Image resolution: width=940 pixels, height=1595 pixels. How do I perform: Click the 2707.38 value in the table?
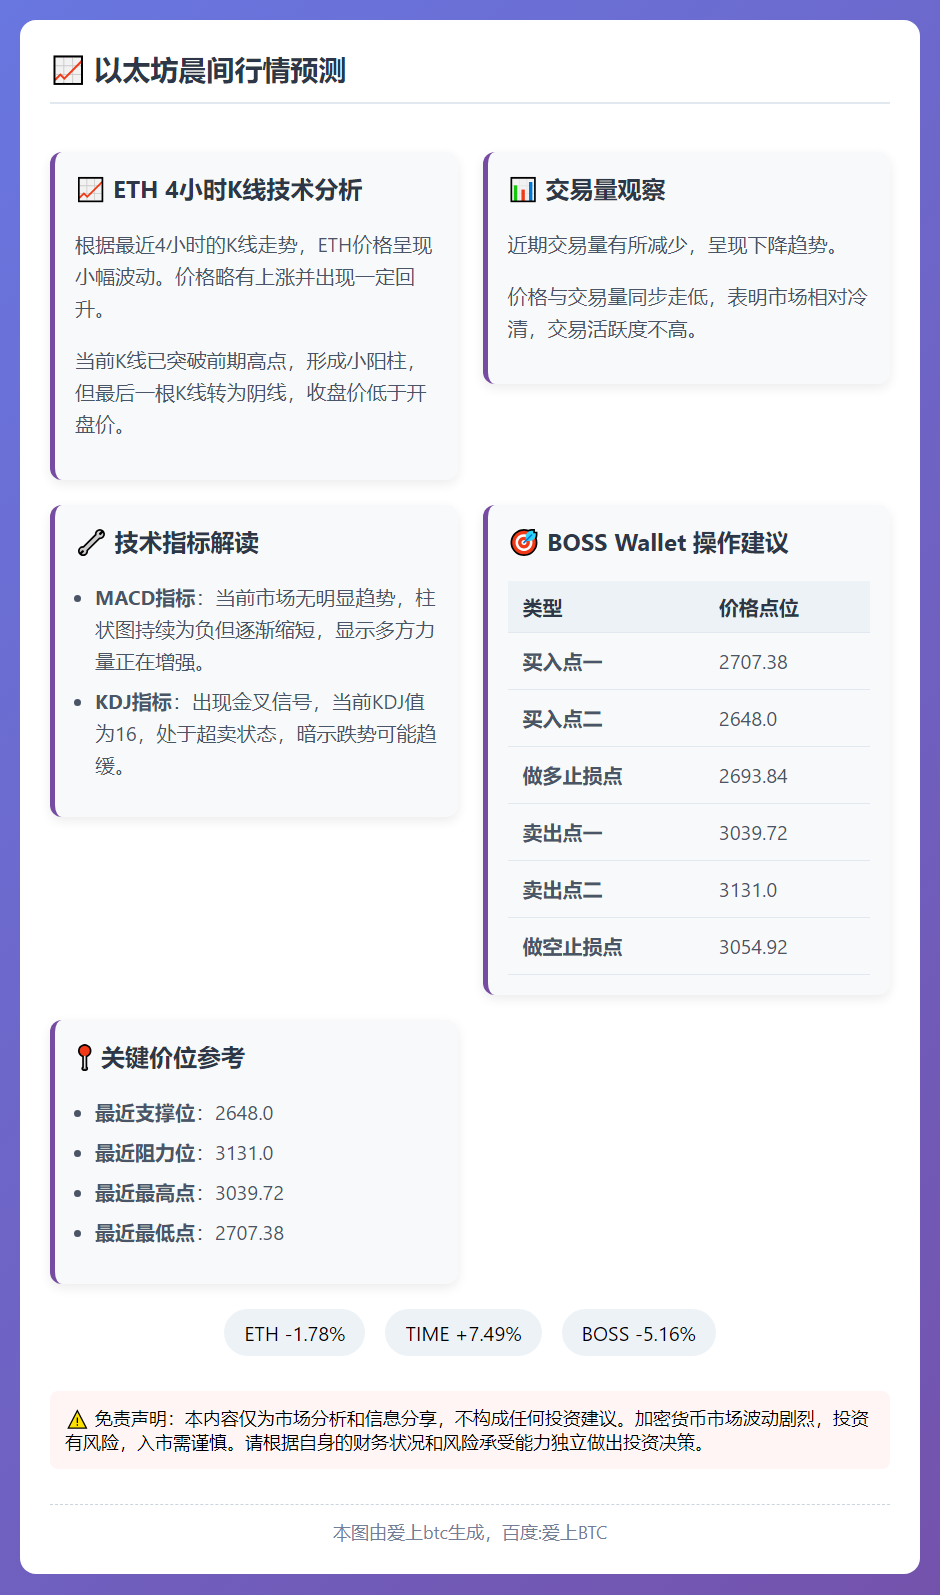tap(753, 662)
